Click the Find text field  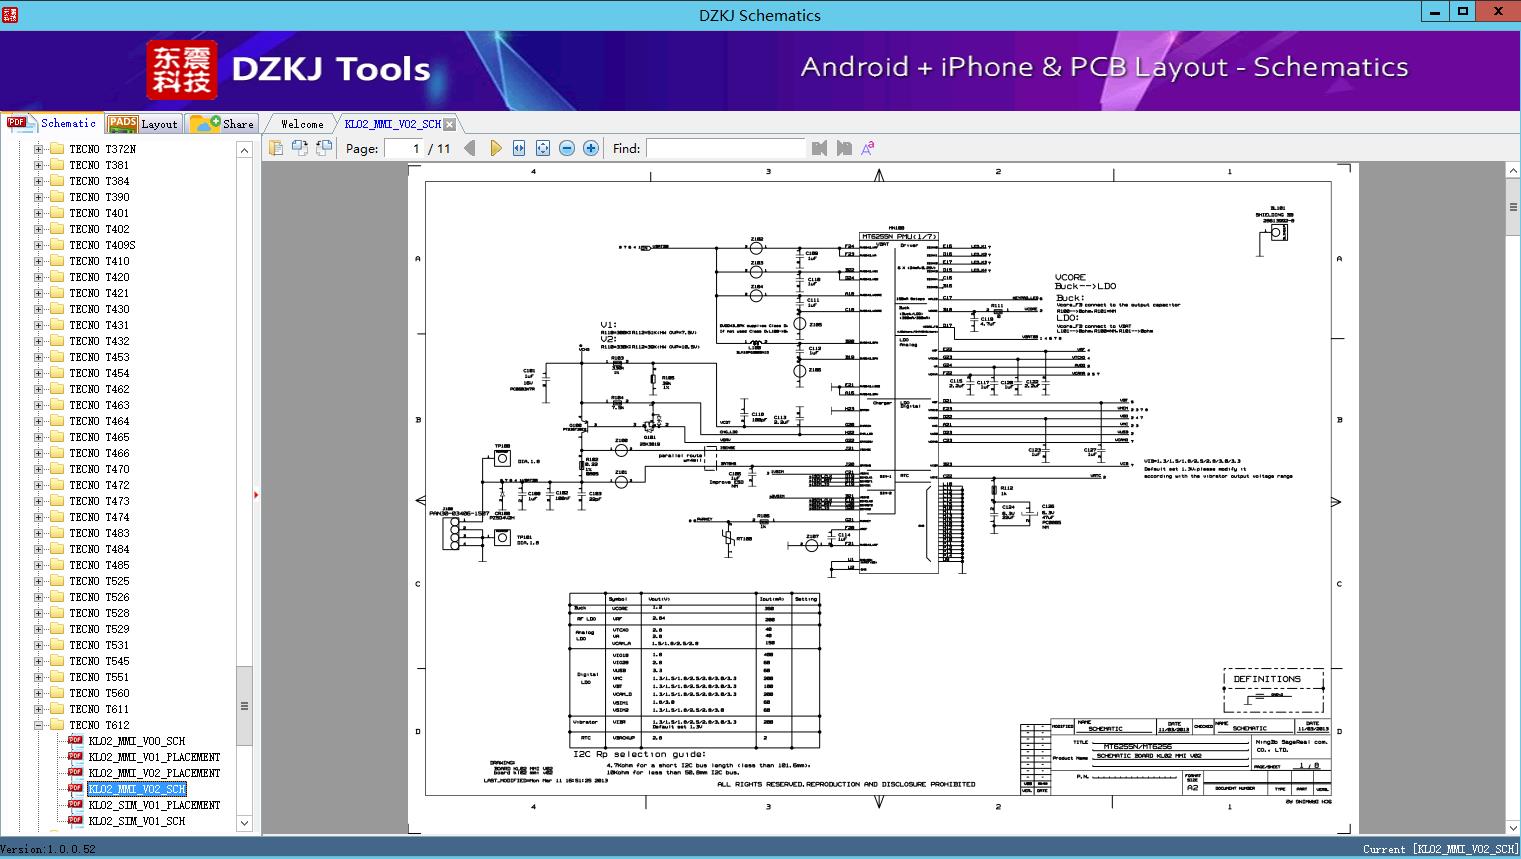point(725,148)
